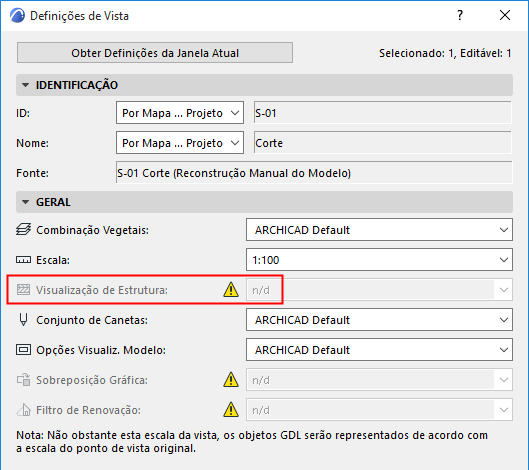Open the ID Por Mapa Projeto dropdown
The width and height of the screenshot is (529, 470).
180,113
